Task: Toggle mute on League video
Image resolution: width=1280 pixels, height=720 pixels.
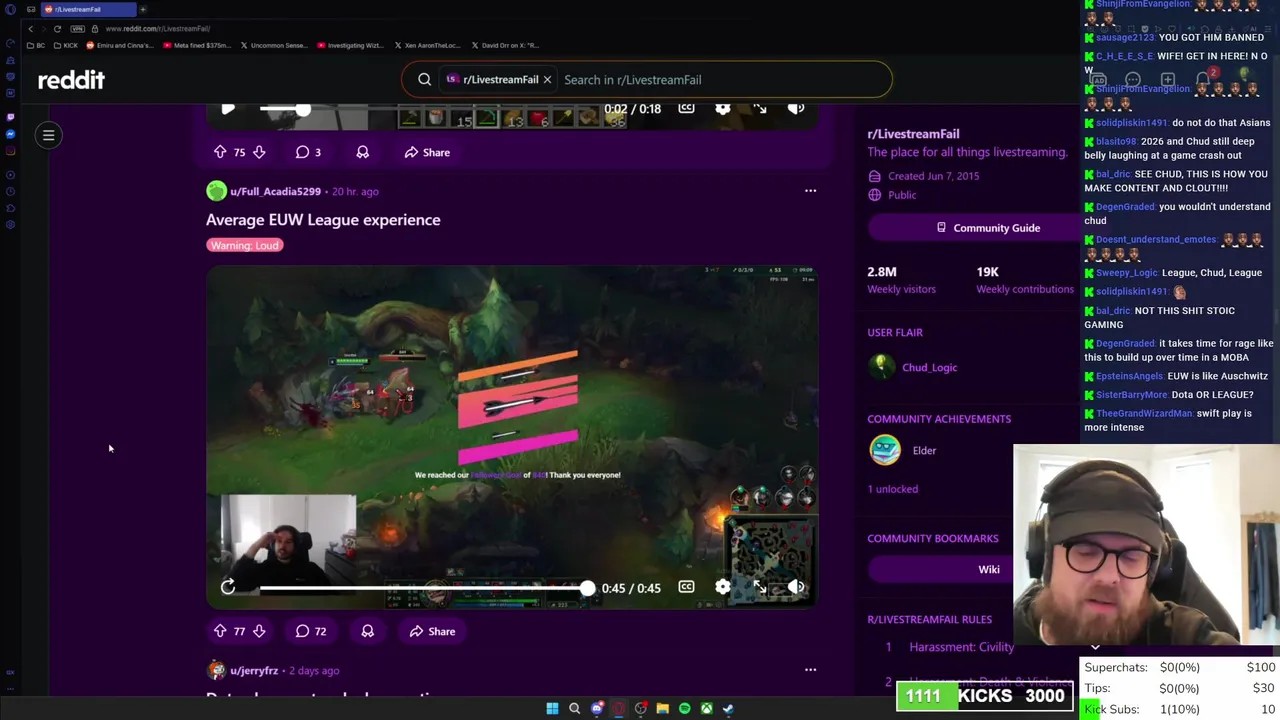Action: (796, 587)
